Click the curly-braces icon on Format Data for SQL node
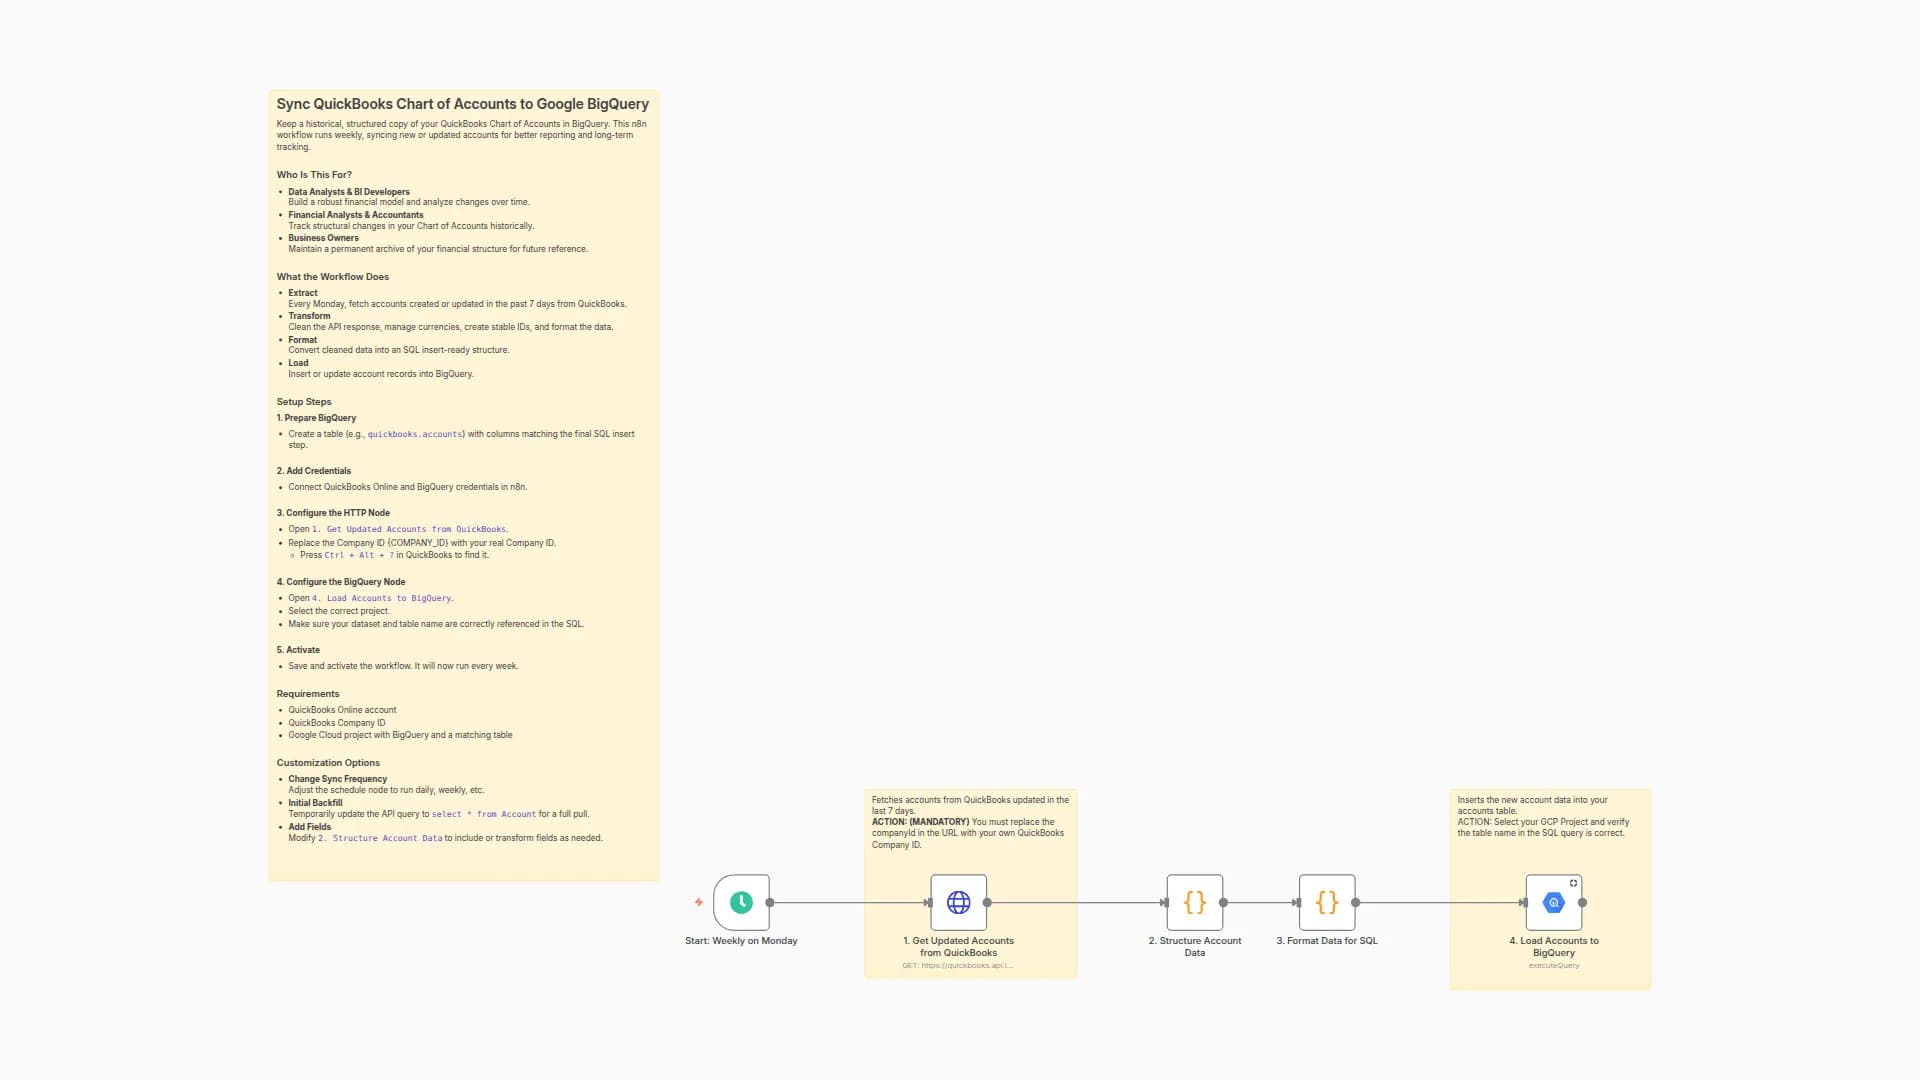1920x1080 pixels. pyautogui.click(x=1326, y=902)
